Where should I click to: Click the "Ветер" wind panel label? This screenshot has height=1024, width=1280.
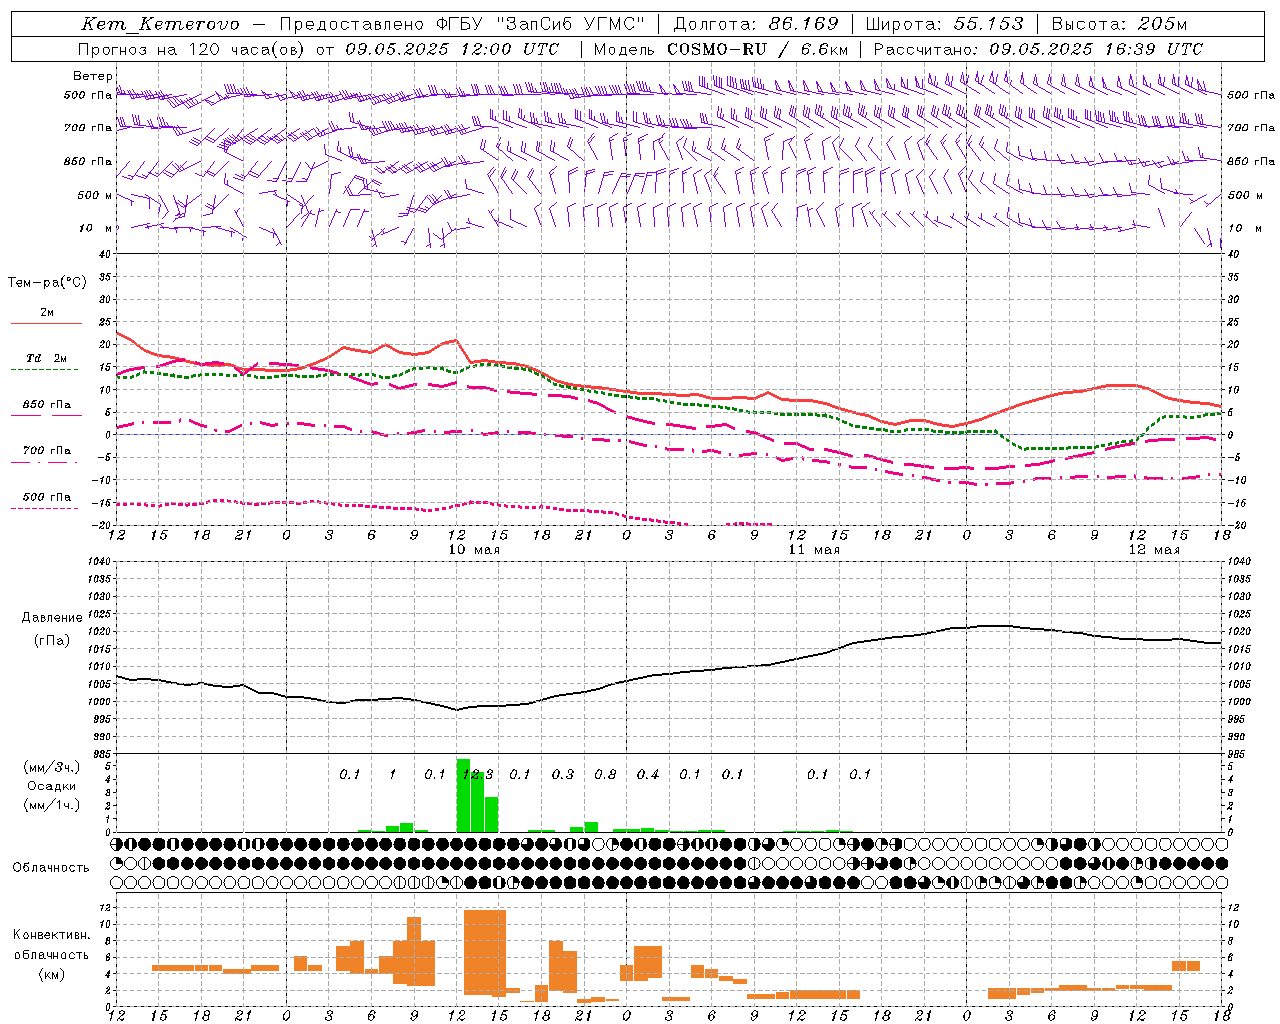92,76
